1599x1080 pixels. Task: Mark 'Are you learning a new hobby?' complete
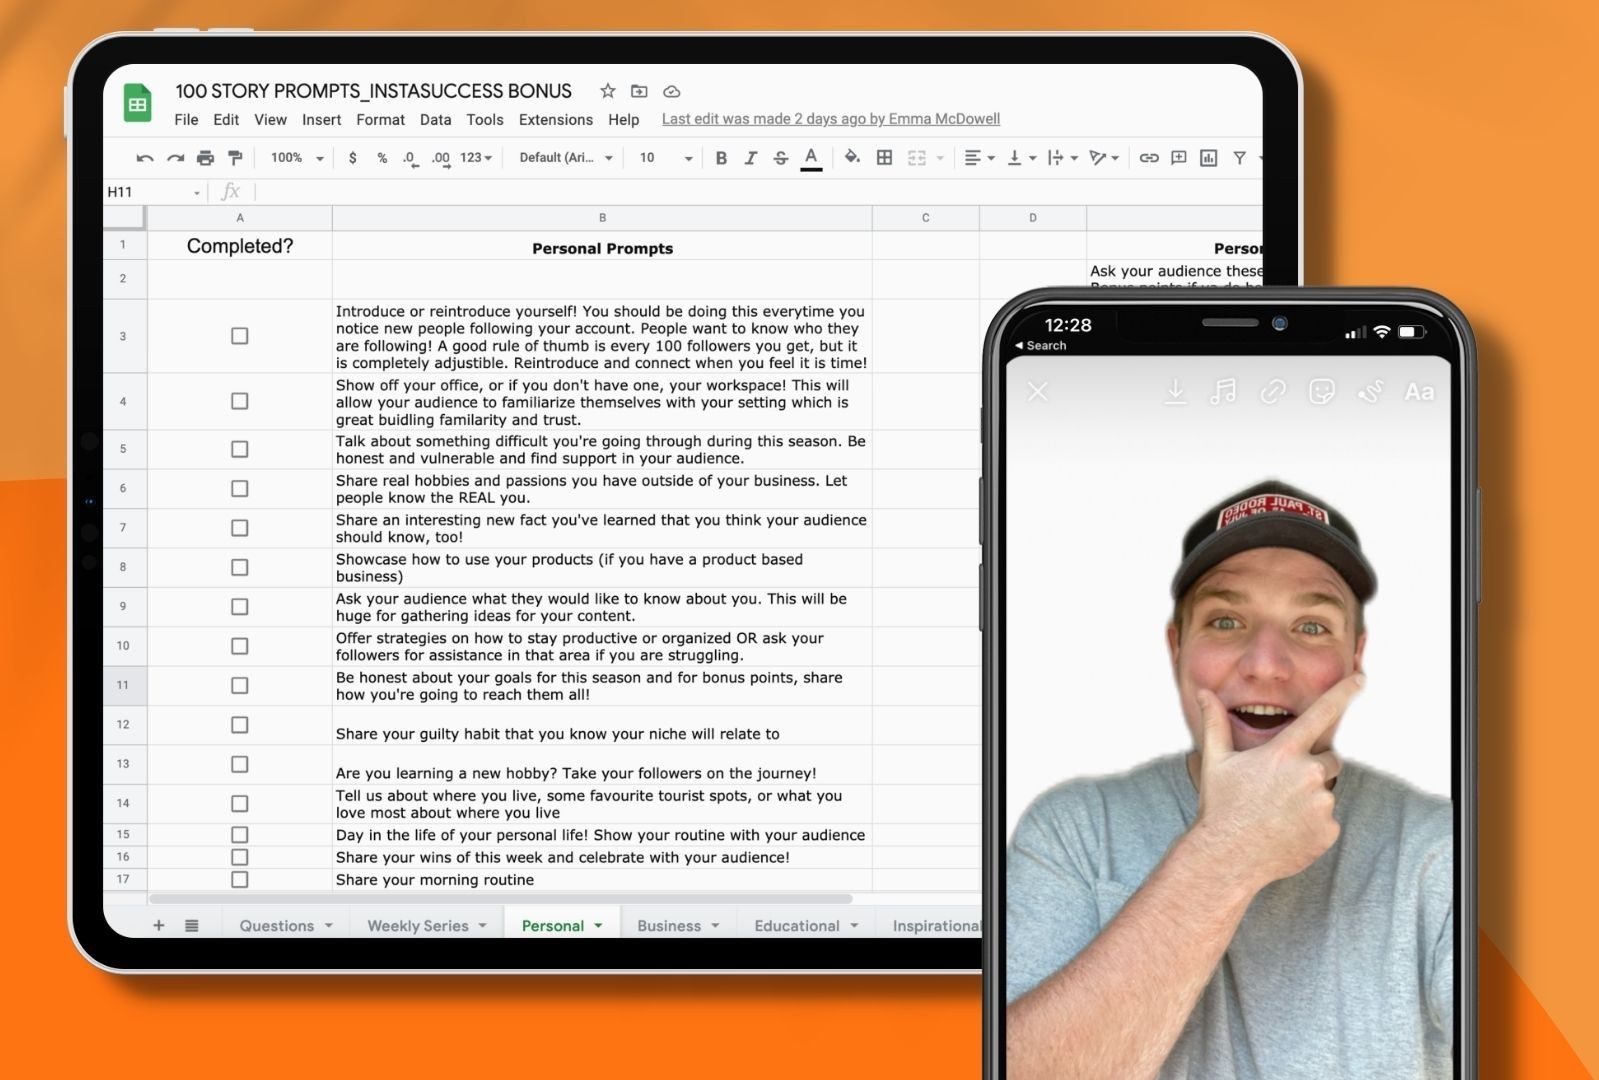point(239,764)
